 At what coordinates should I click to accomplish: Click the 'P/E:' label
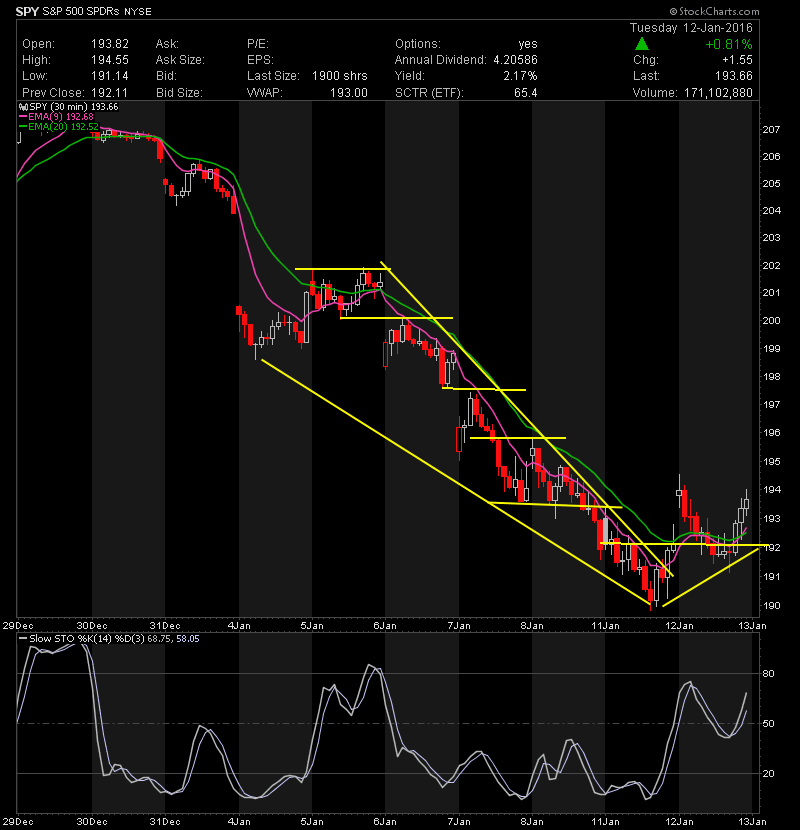pos(258,44)
